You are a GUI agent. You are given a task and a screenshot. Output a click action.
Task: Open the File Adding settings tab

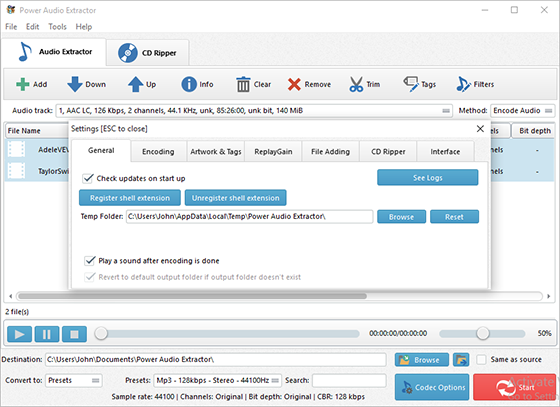(330, 152)
